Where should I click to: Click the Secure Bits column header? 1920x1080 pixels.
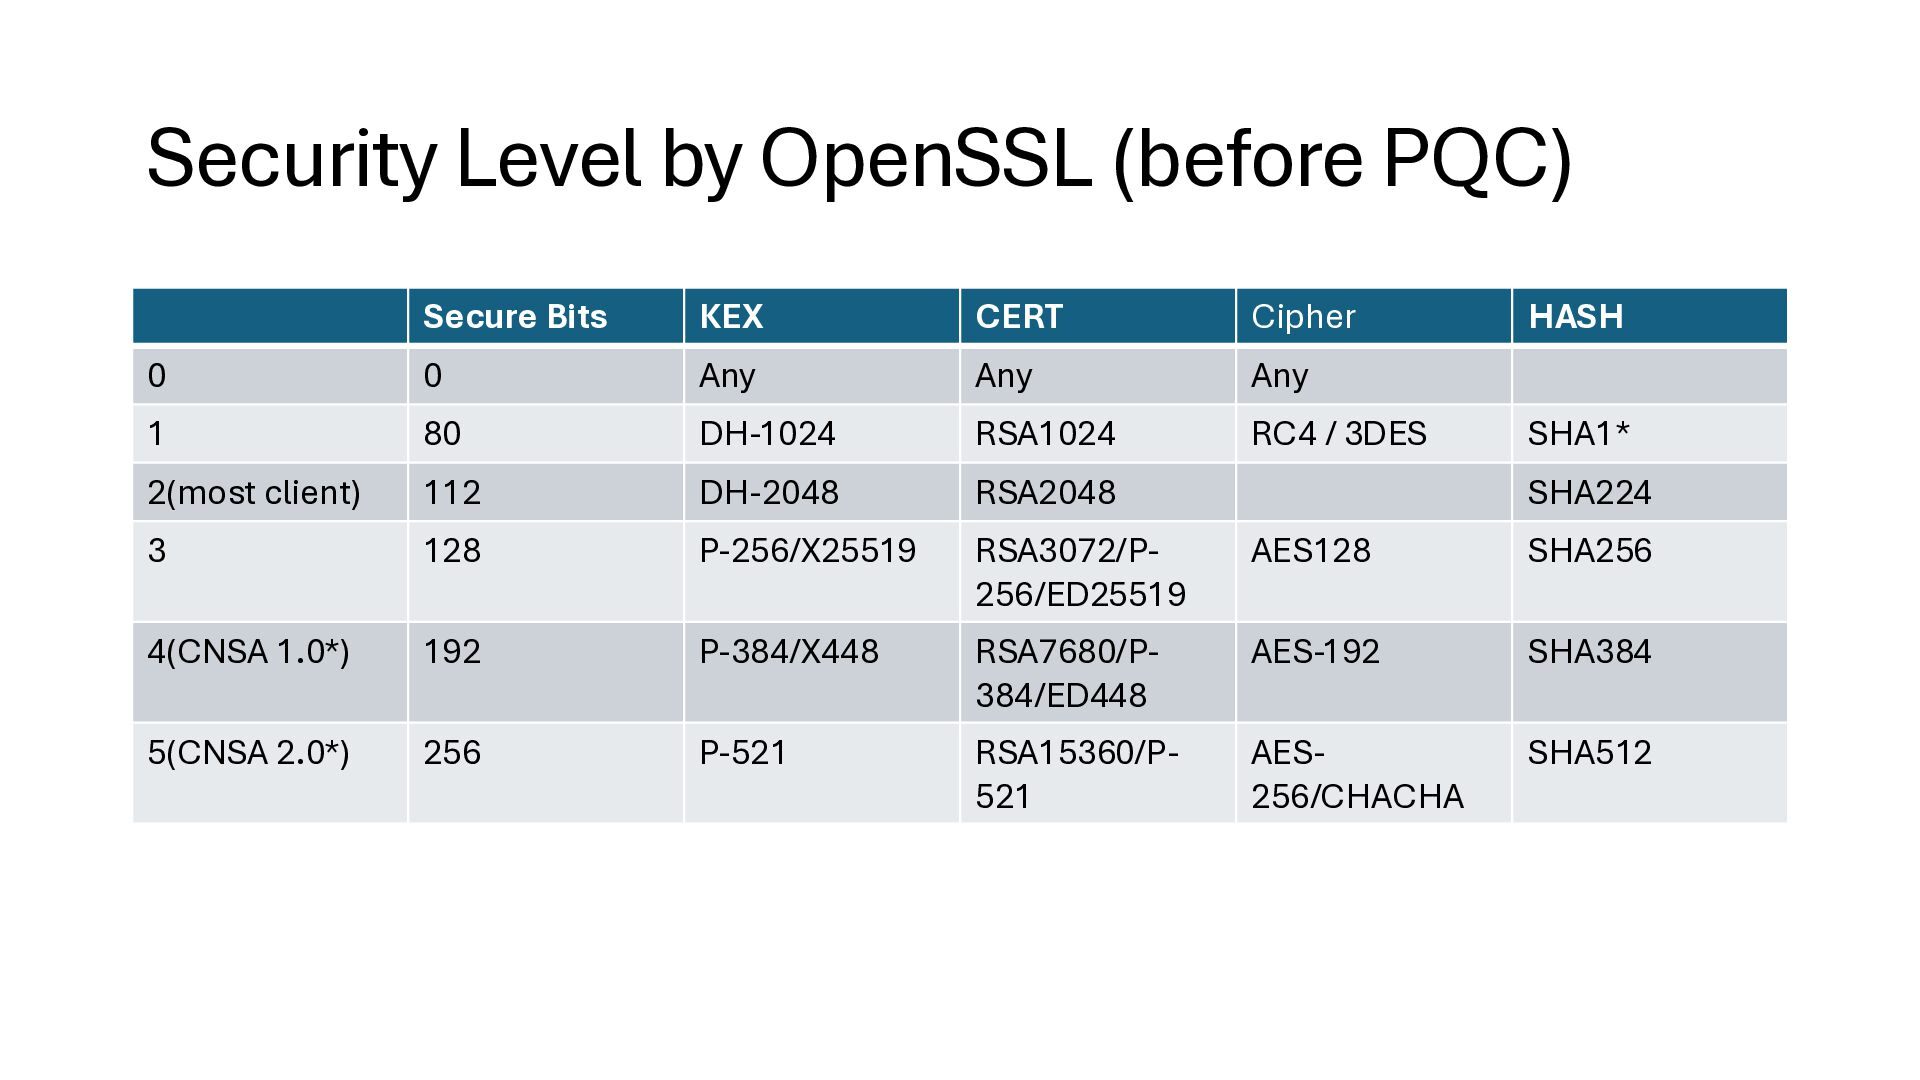[x=515, y=317]
